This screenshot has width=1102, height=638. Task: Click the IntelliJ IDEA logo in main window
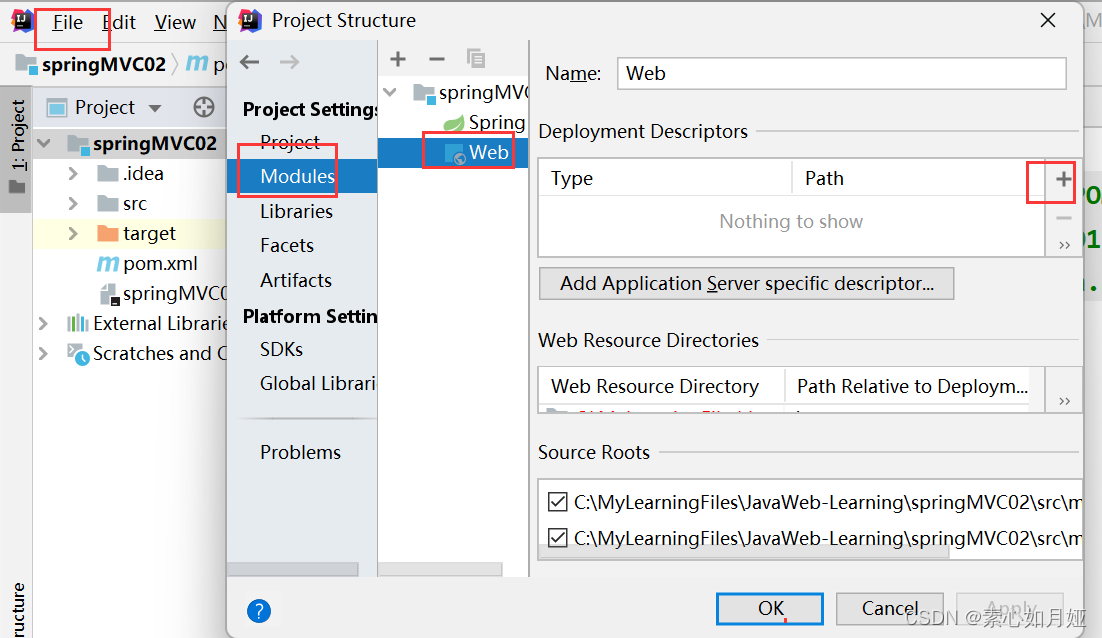point(22,21)
